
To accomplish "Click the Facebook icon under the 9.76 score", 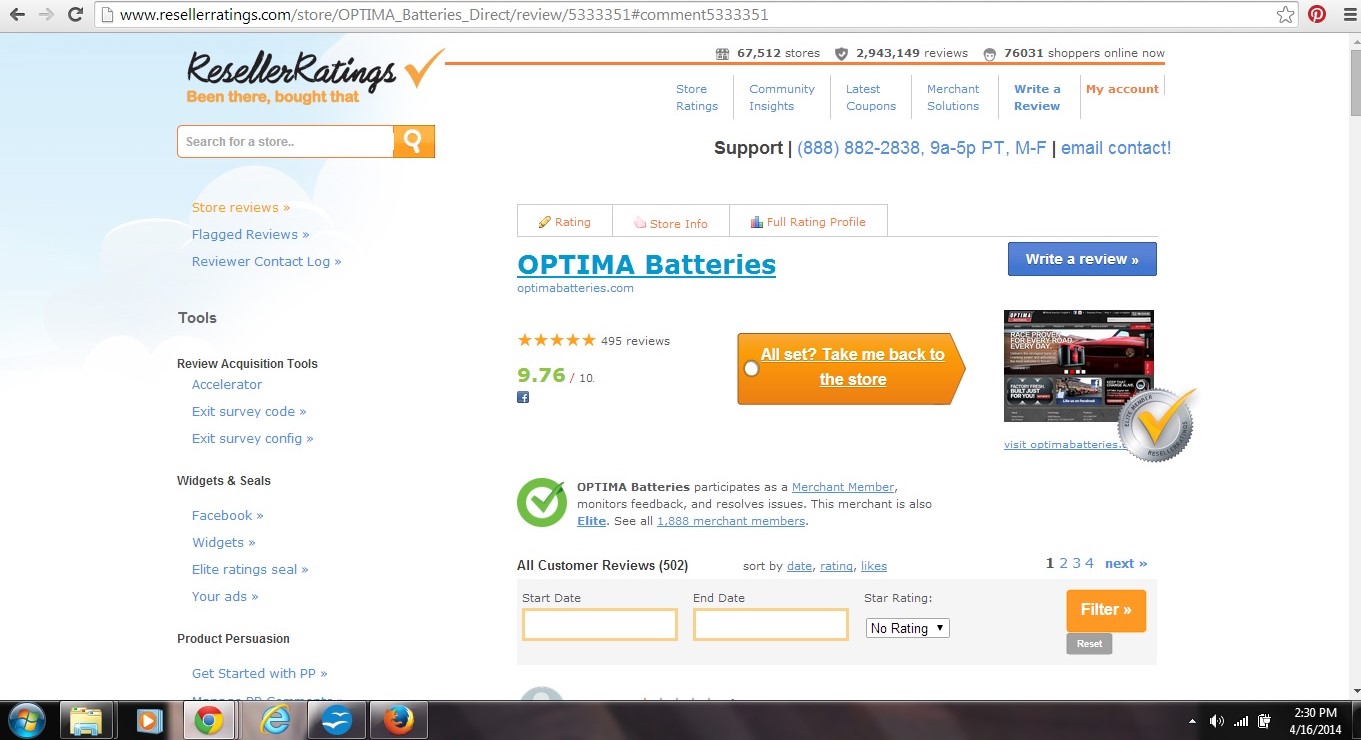I will pyautogui.click(x=523, y=397).
